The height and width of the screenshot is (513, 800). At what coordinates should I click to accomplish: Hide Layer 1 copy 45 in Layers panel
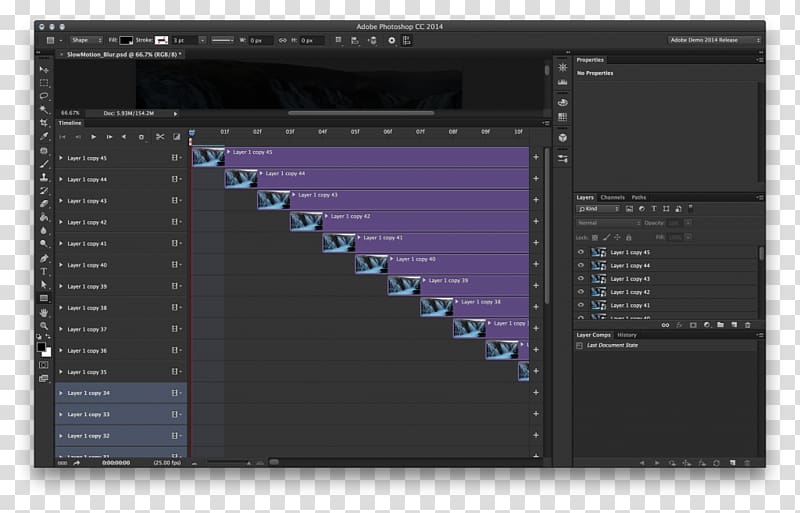point(581,253)
